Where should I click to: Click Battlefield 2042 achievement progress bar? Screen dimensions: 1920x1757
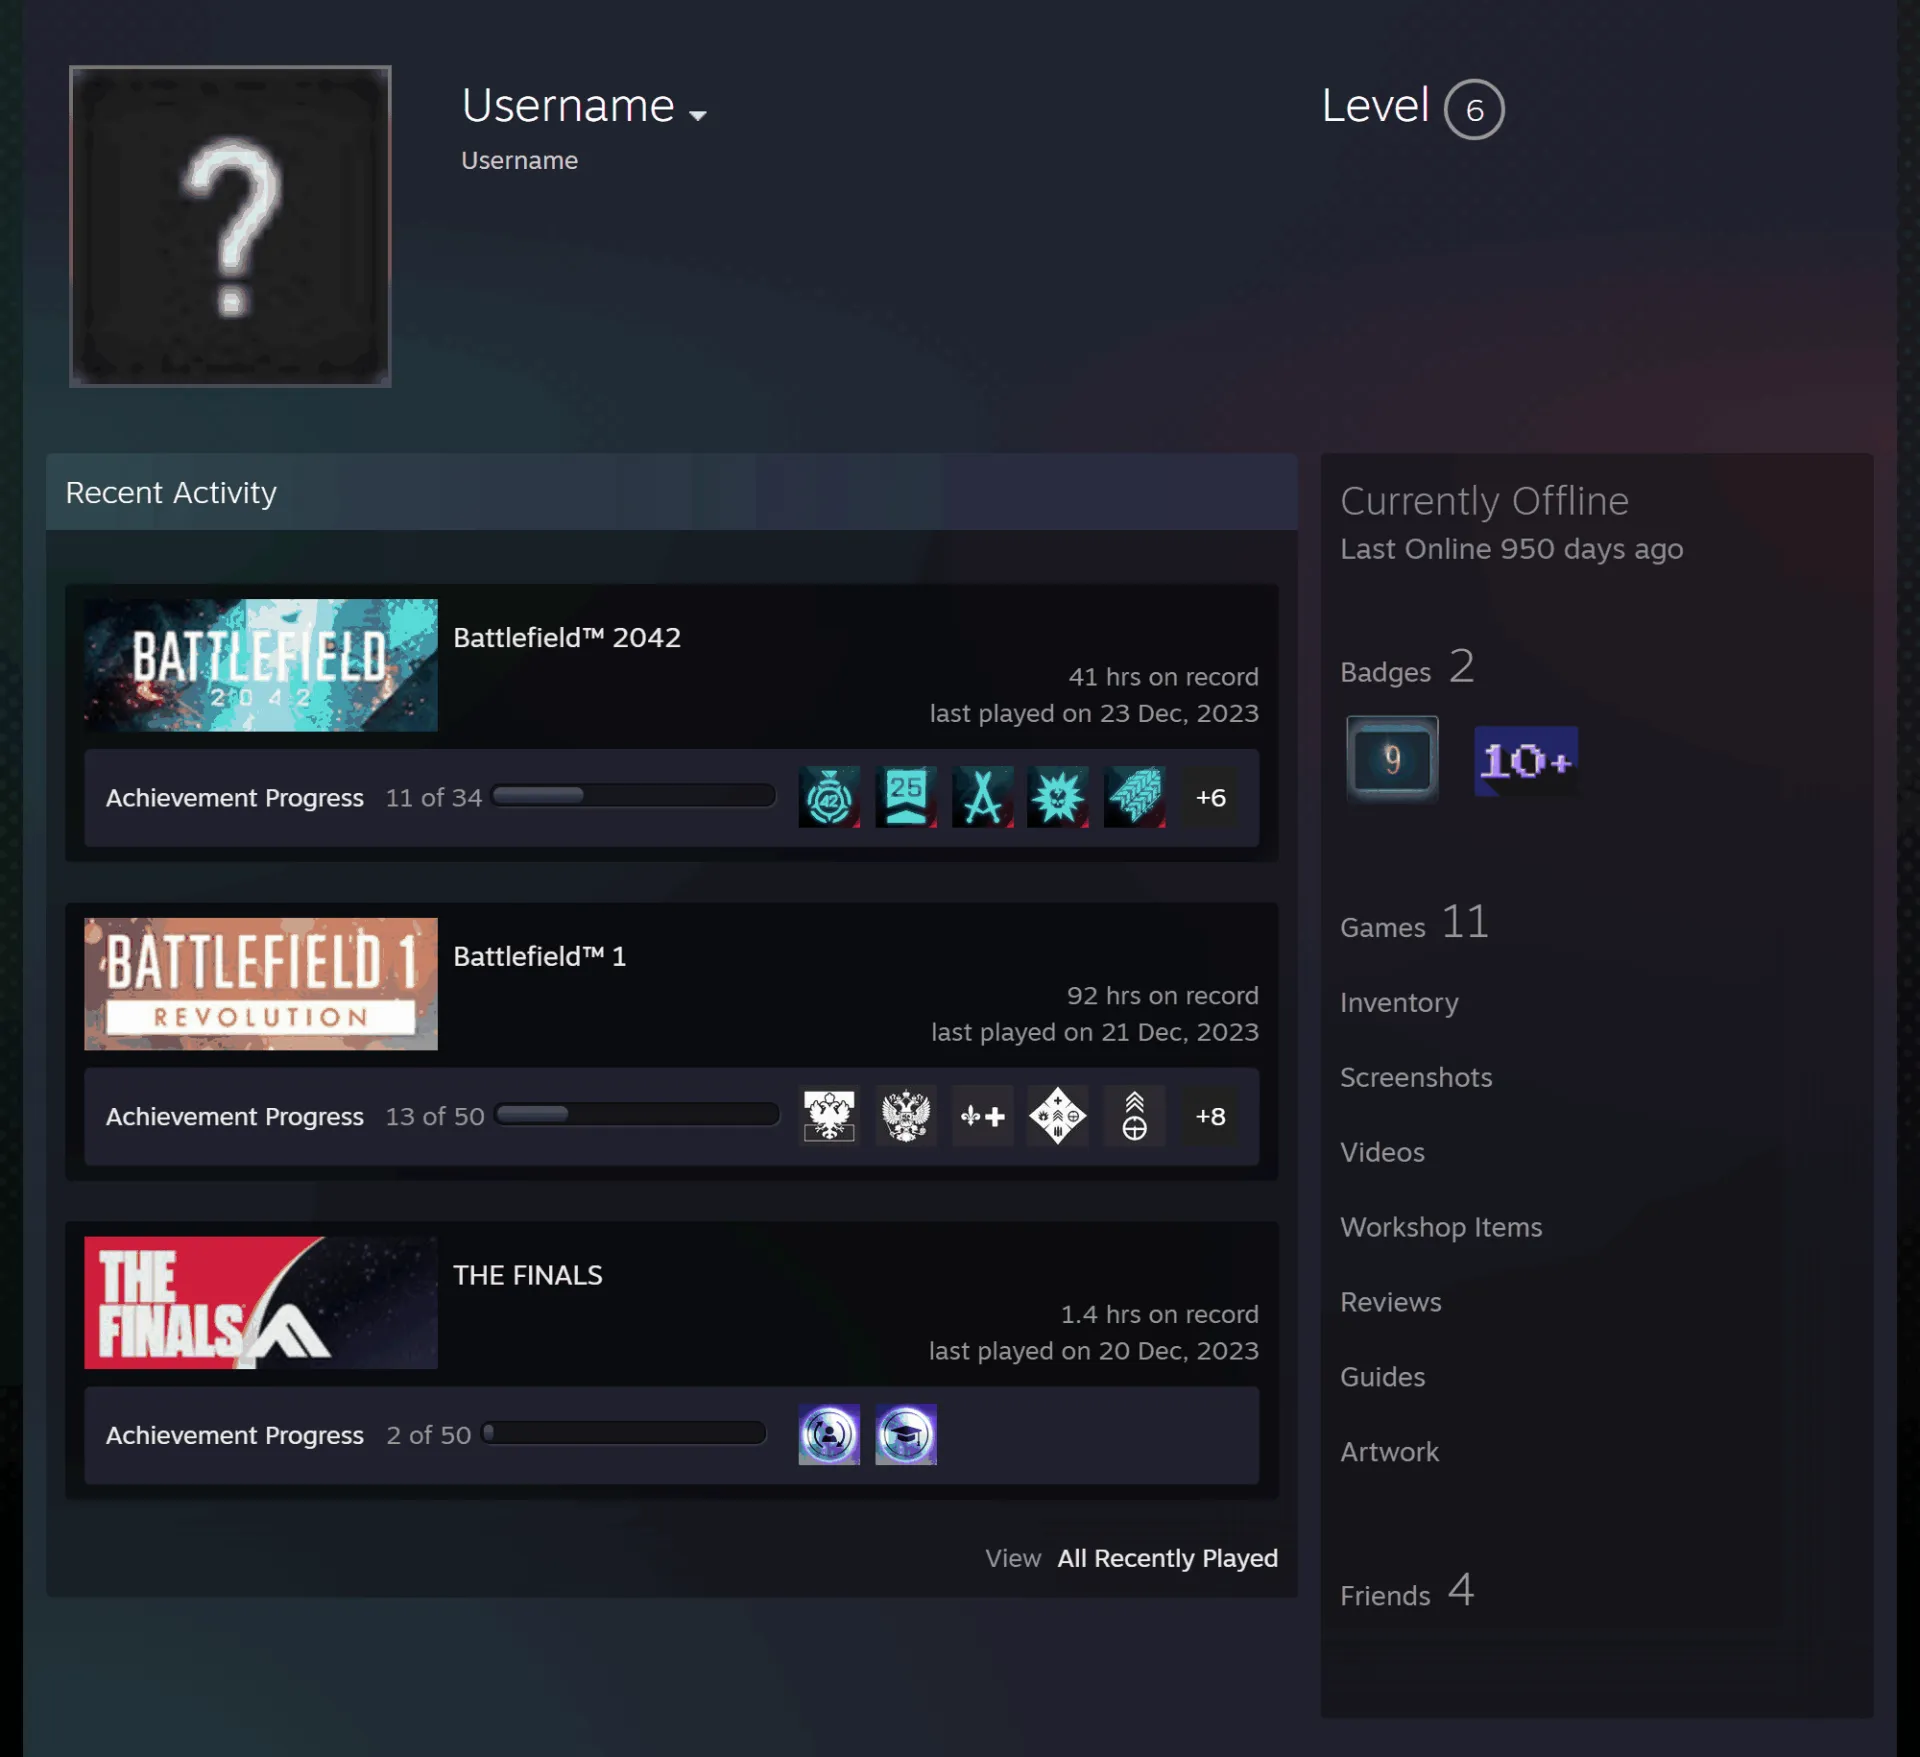click(x=634, y=796)
